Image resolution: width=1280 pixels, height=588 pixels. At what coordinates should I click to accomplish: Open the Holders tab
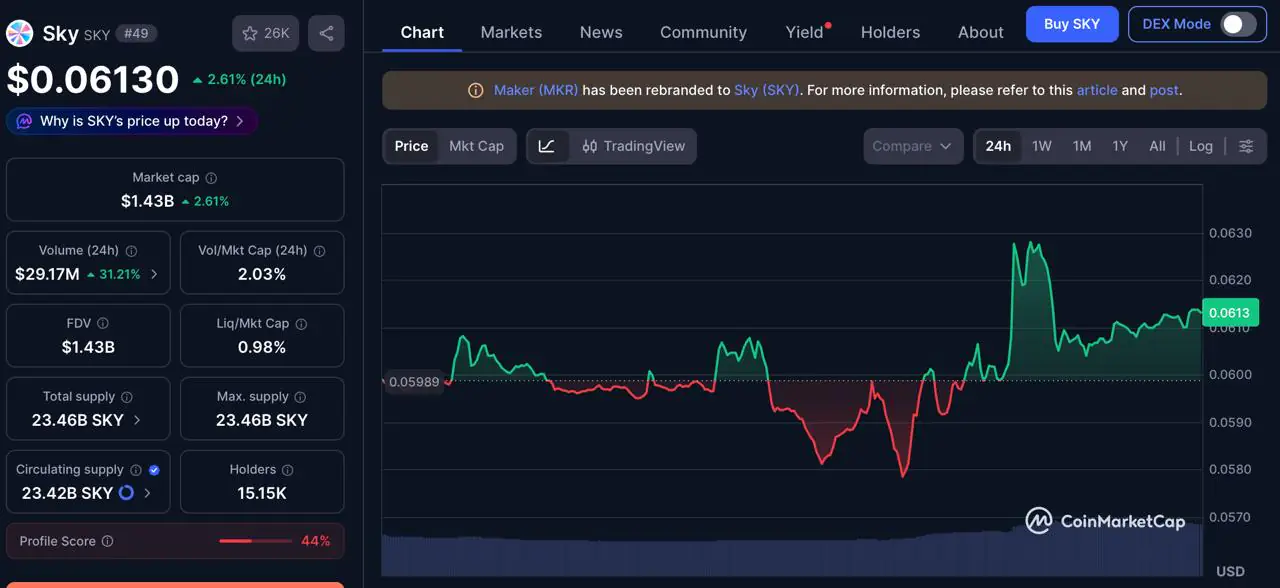(890, 32)
